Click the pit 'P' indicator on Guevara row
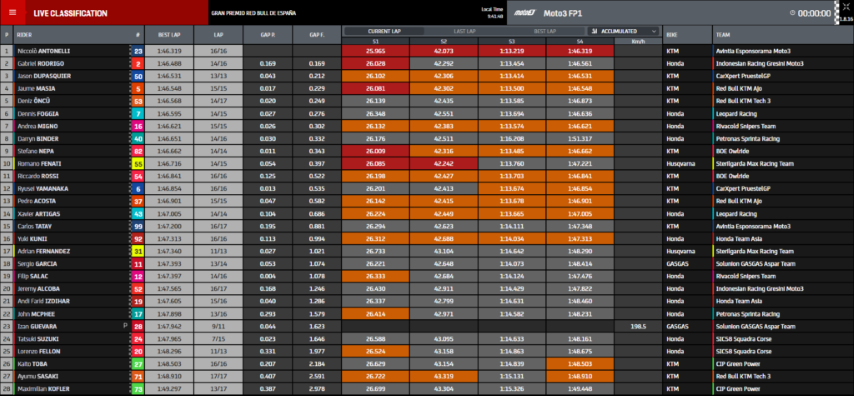Screen dimensions: 854x396 pos(125,326)
